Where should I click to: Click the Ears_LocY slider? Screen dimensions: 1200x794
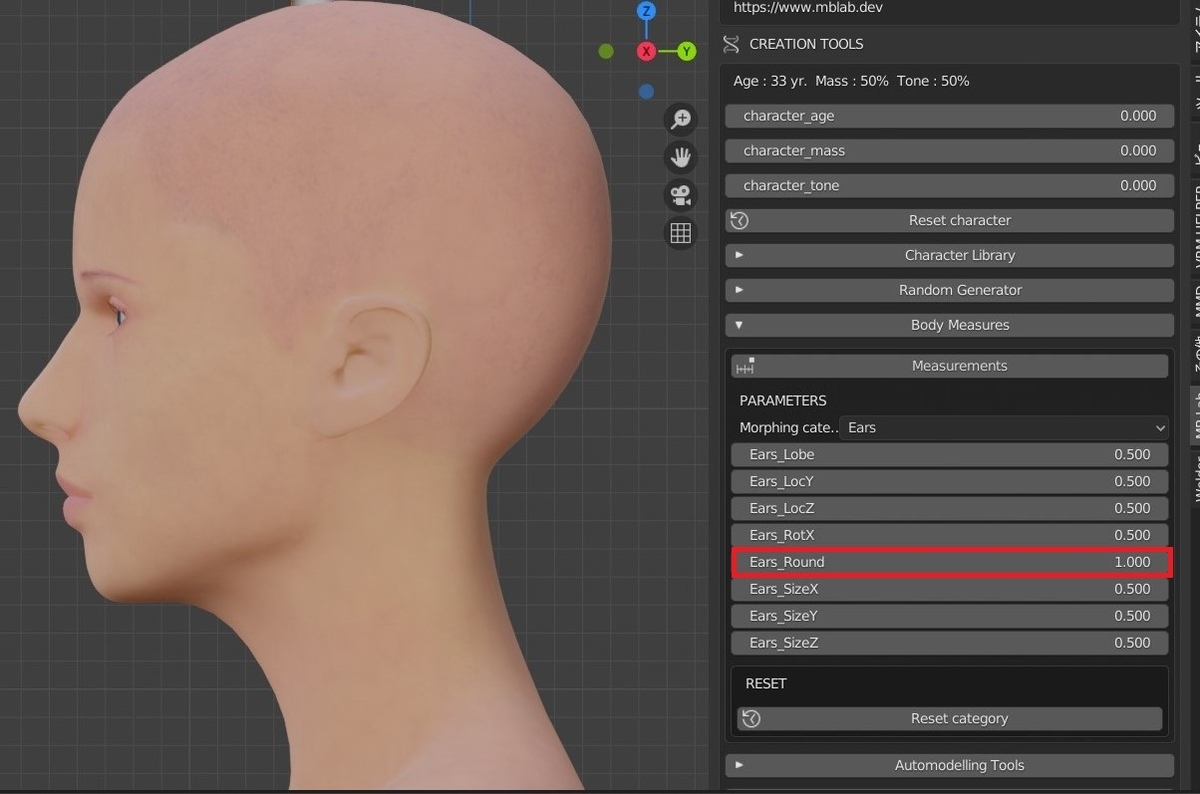pos(949,481)
